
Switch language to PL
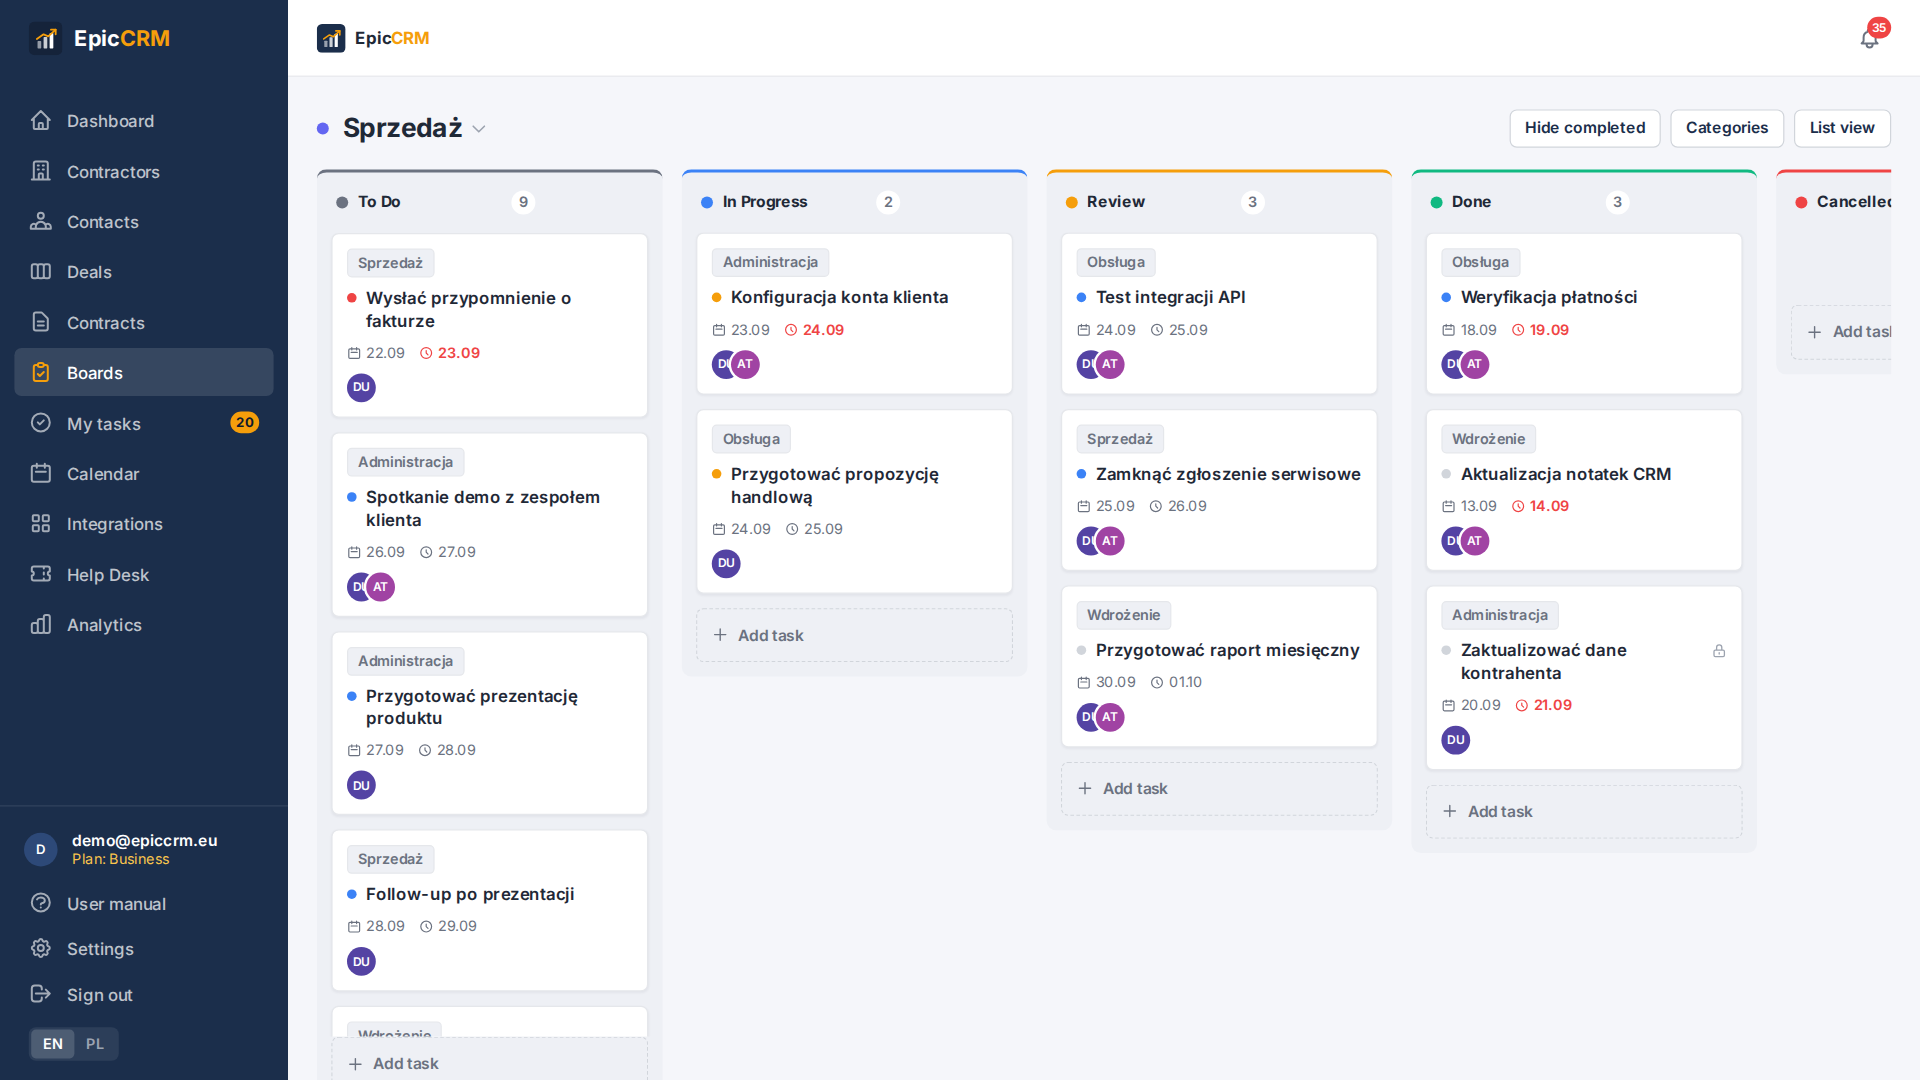point(95,1044)
